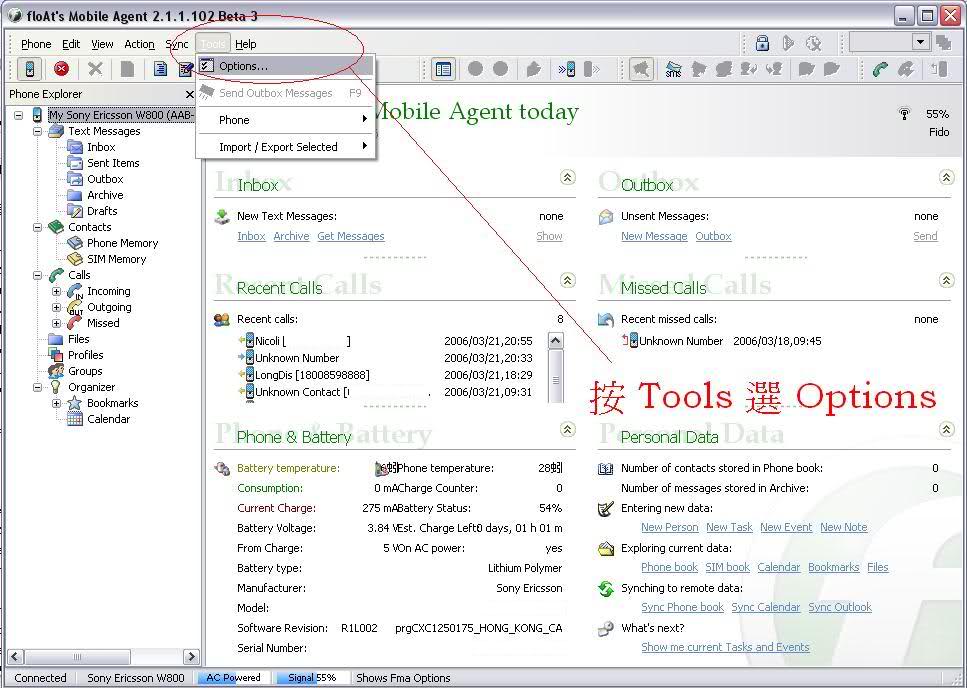Choose Options... from the Tools menu
This screenshot has width=967, height=688.
tap(286, 66)
